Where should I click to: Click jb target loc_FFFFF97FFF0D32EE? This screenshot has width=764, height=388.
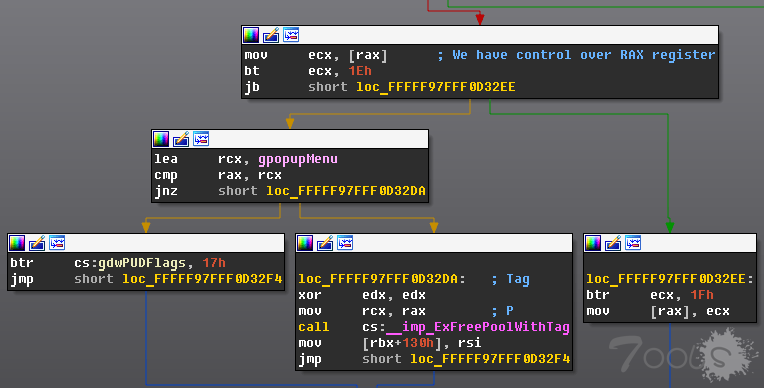pyautogui.click(x=436, y=87)
